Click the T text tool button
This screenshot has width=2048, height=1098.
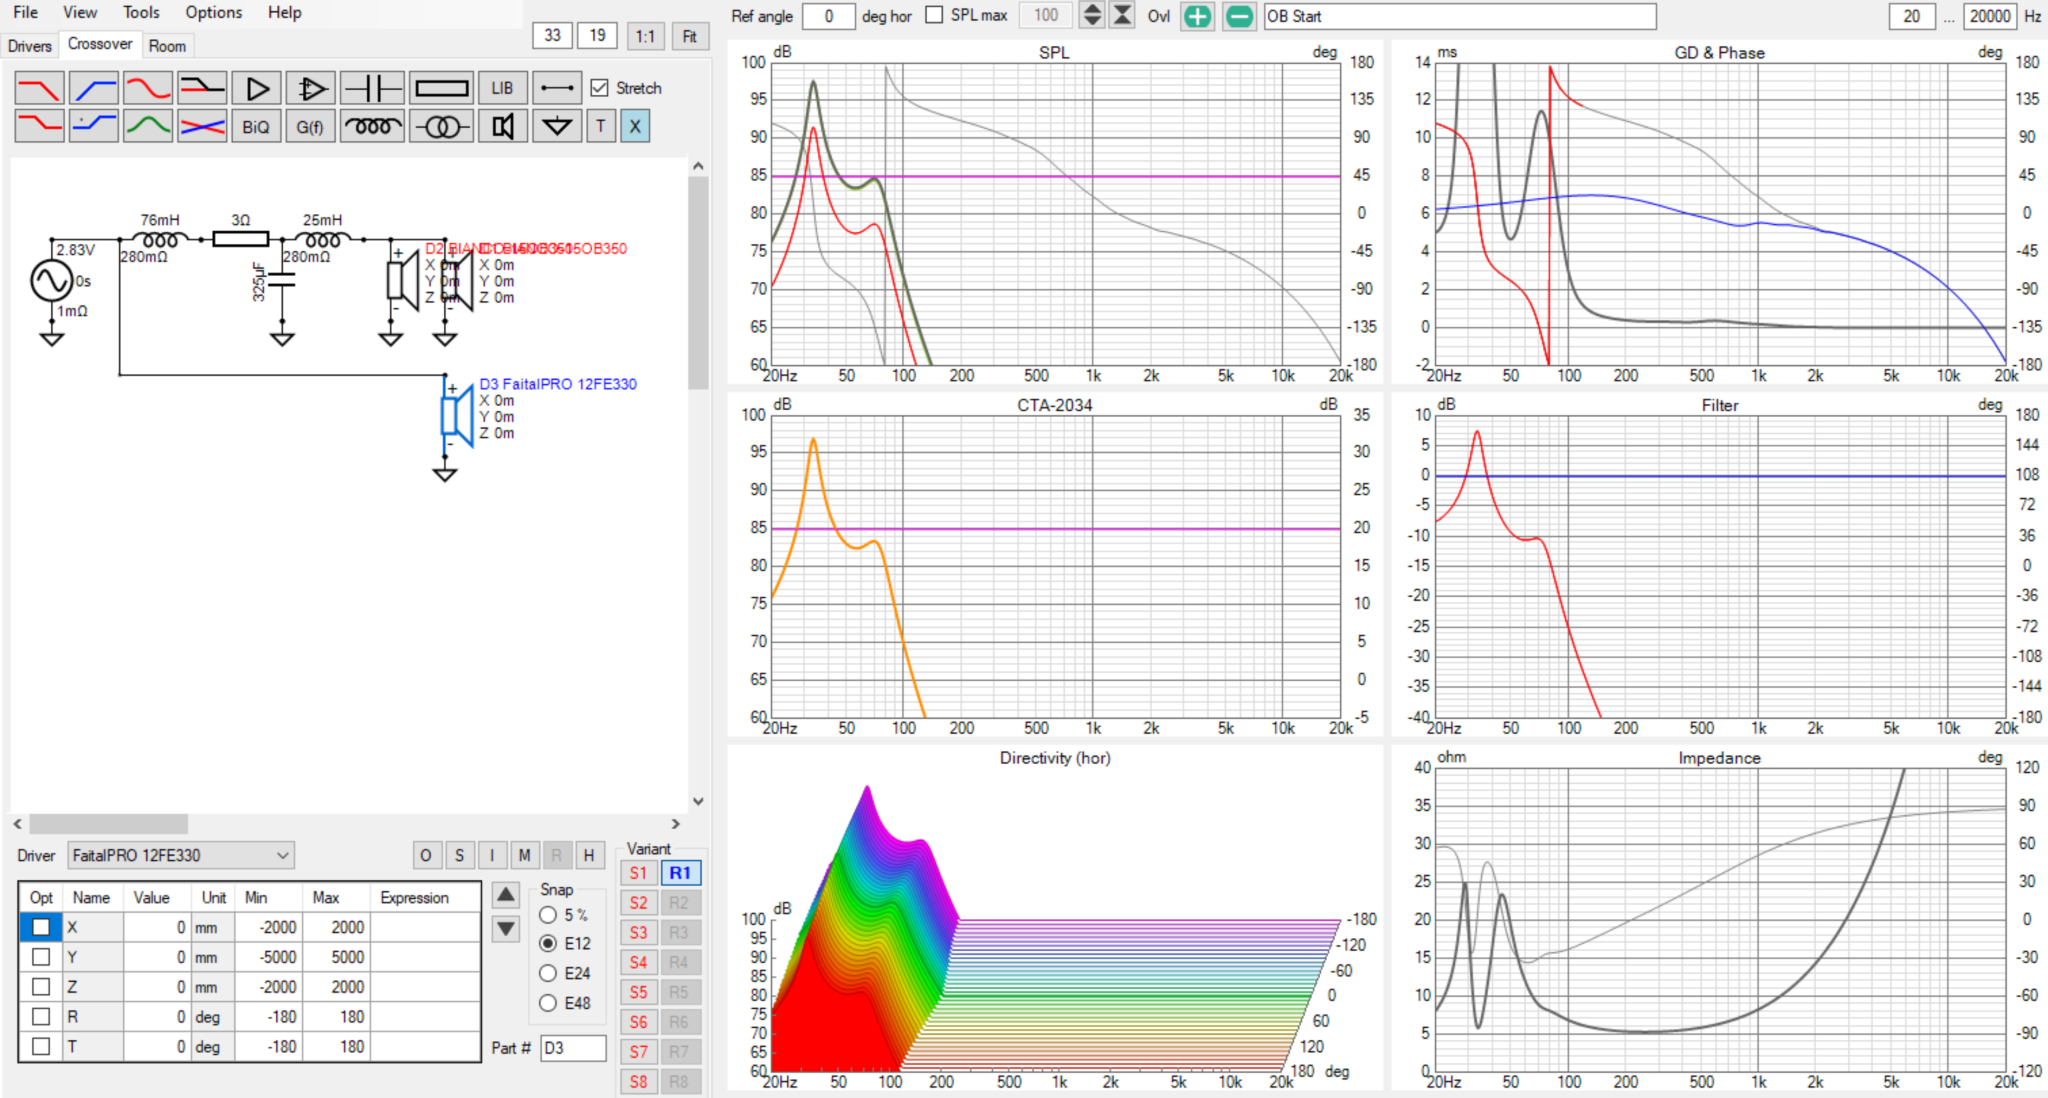click(601, 126)
